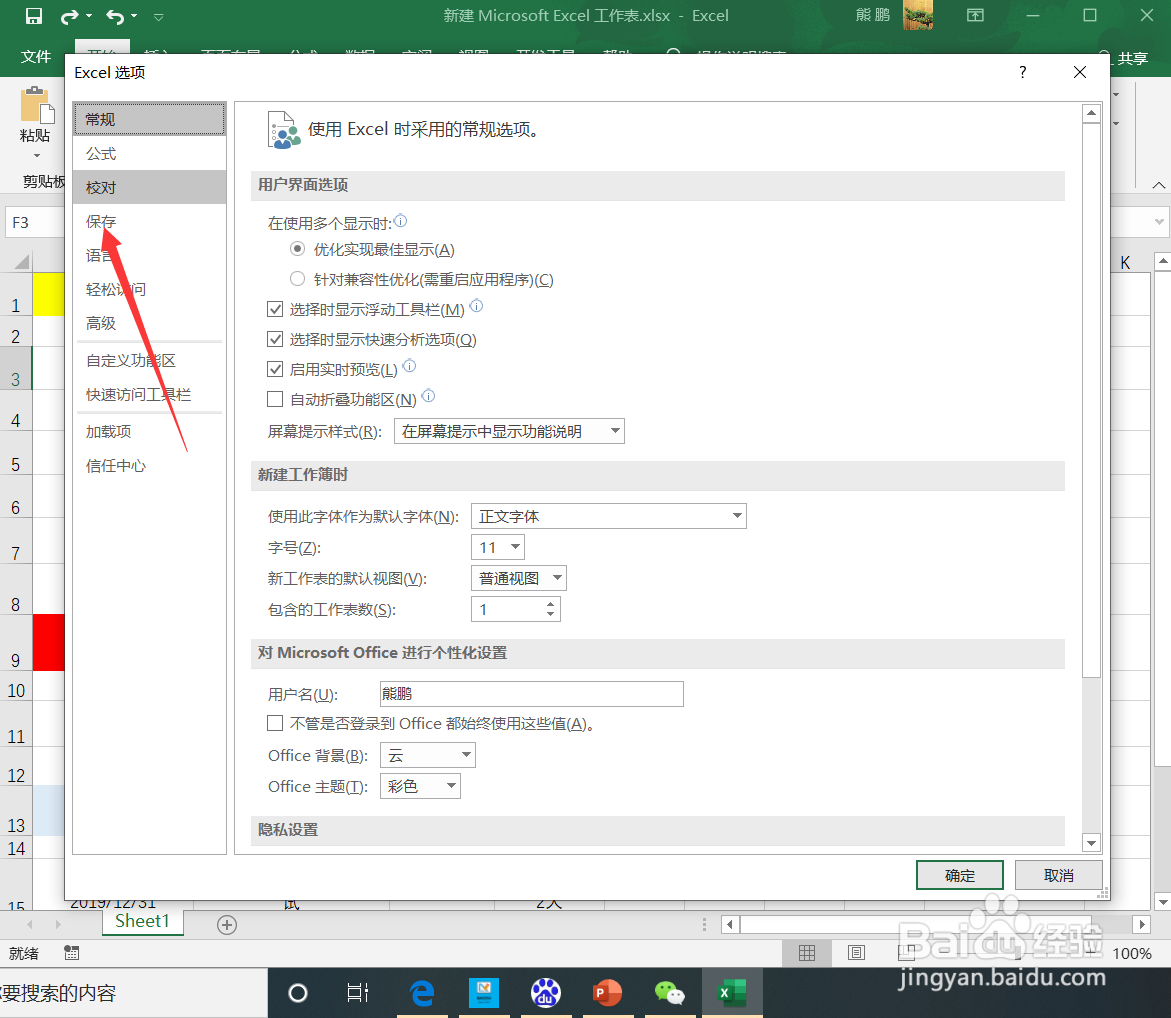Select 针对兼容性优化 radio button
The width and height of the screenshot is (1171, 1018).
click(297, 279)
